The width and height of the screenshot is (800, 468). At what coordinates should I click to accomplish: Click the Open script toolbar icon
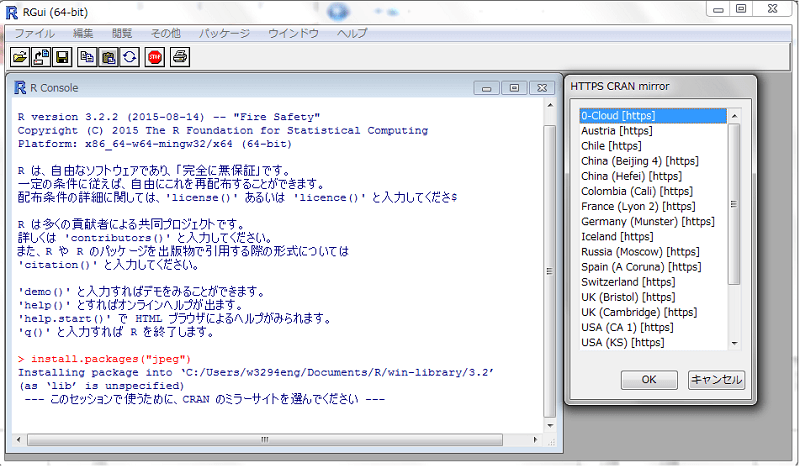pyautogui.click(x=20, y=57)
